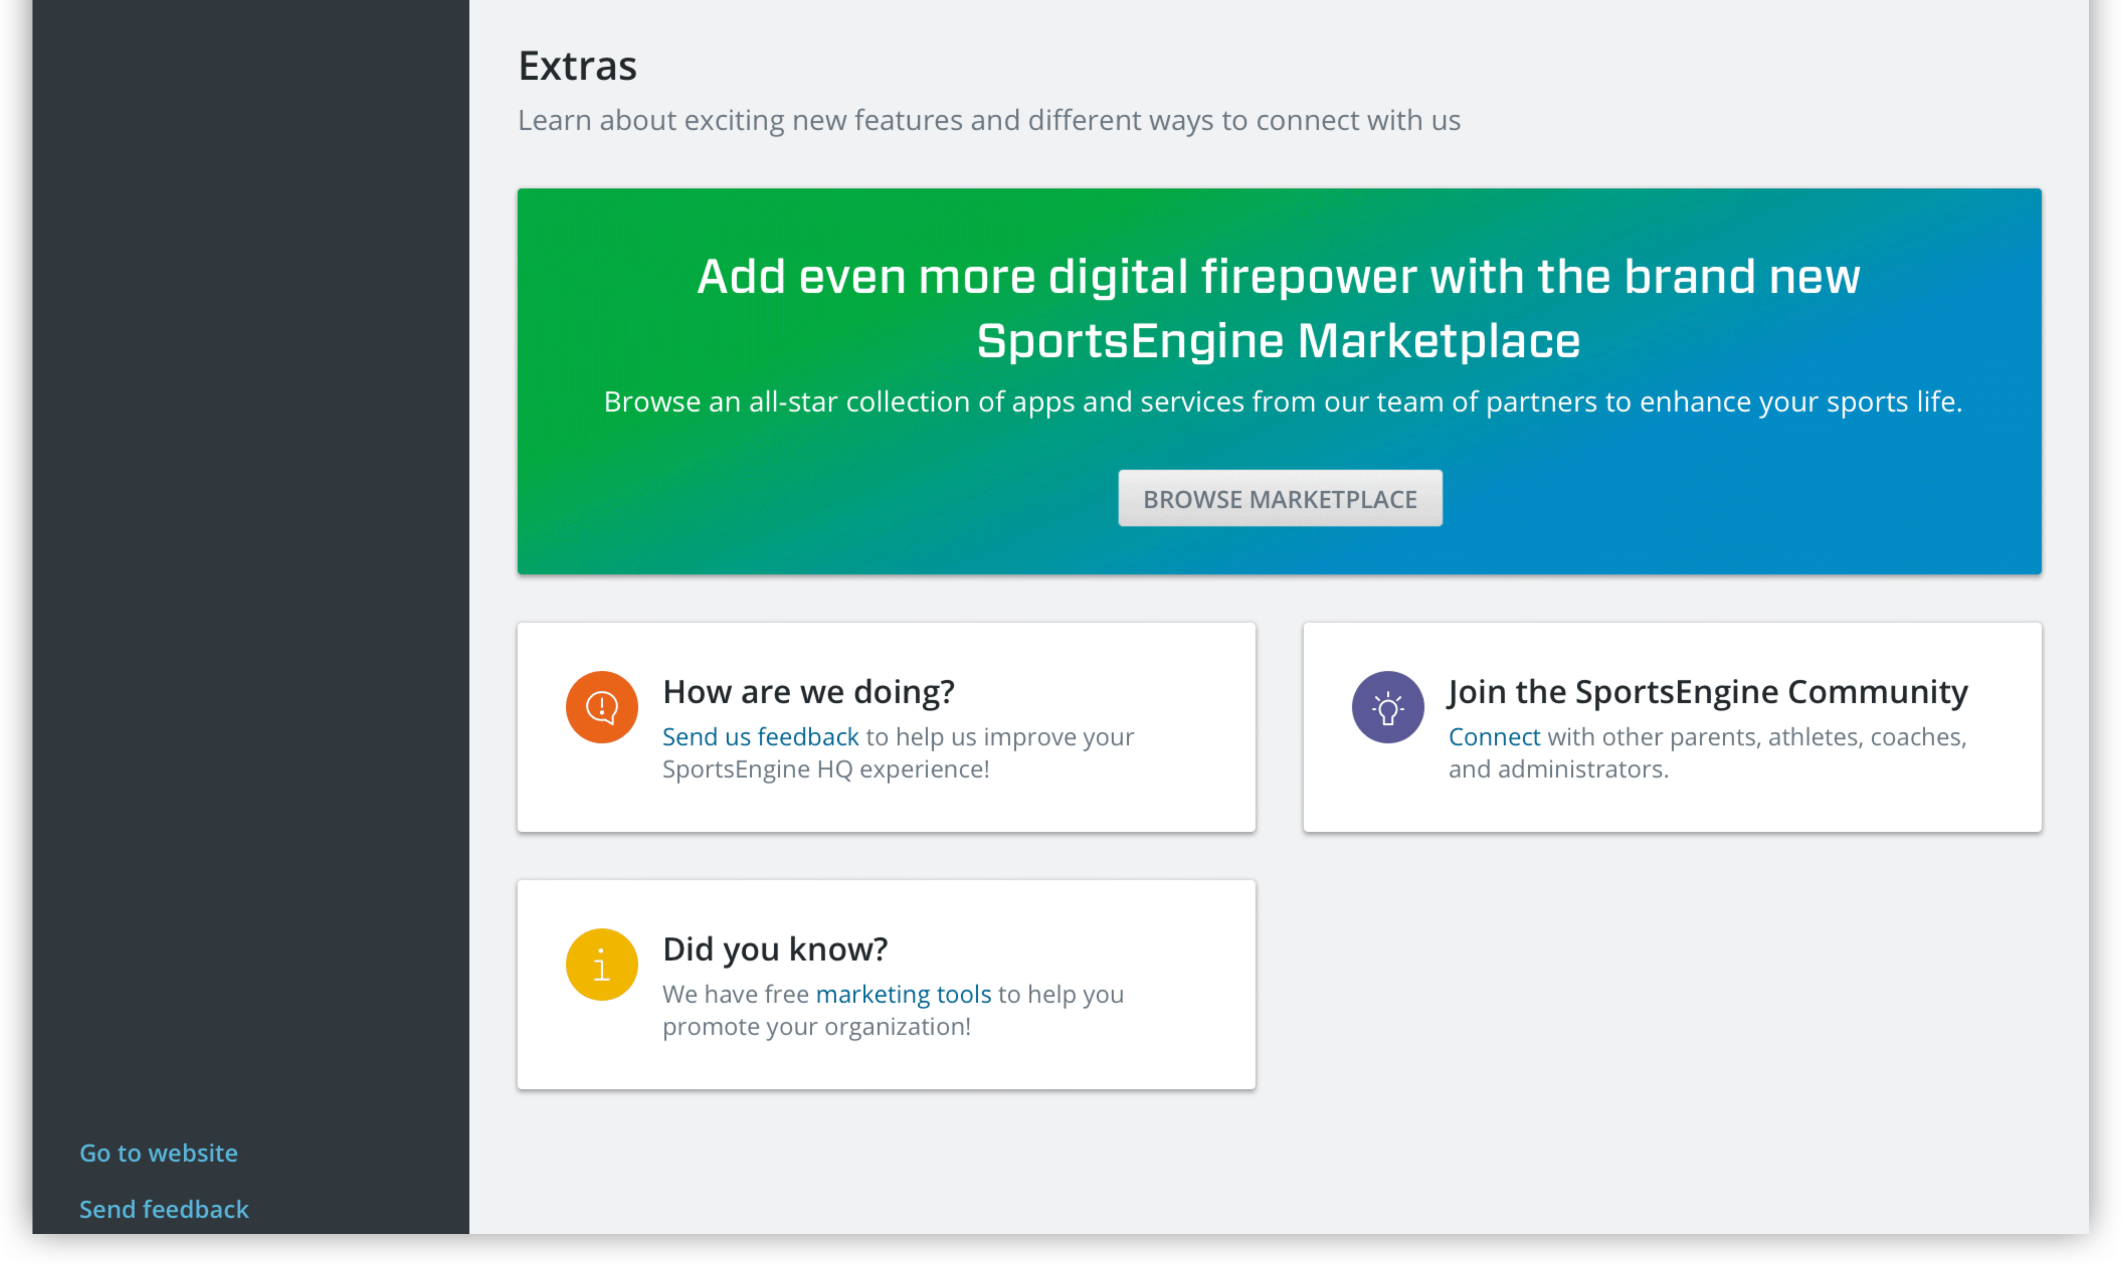This screenshot has height=1267, width=2124.
Task: Open the marketing tools link
Action: [x=903, y=994]
